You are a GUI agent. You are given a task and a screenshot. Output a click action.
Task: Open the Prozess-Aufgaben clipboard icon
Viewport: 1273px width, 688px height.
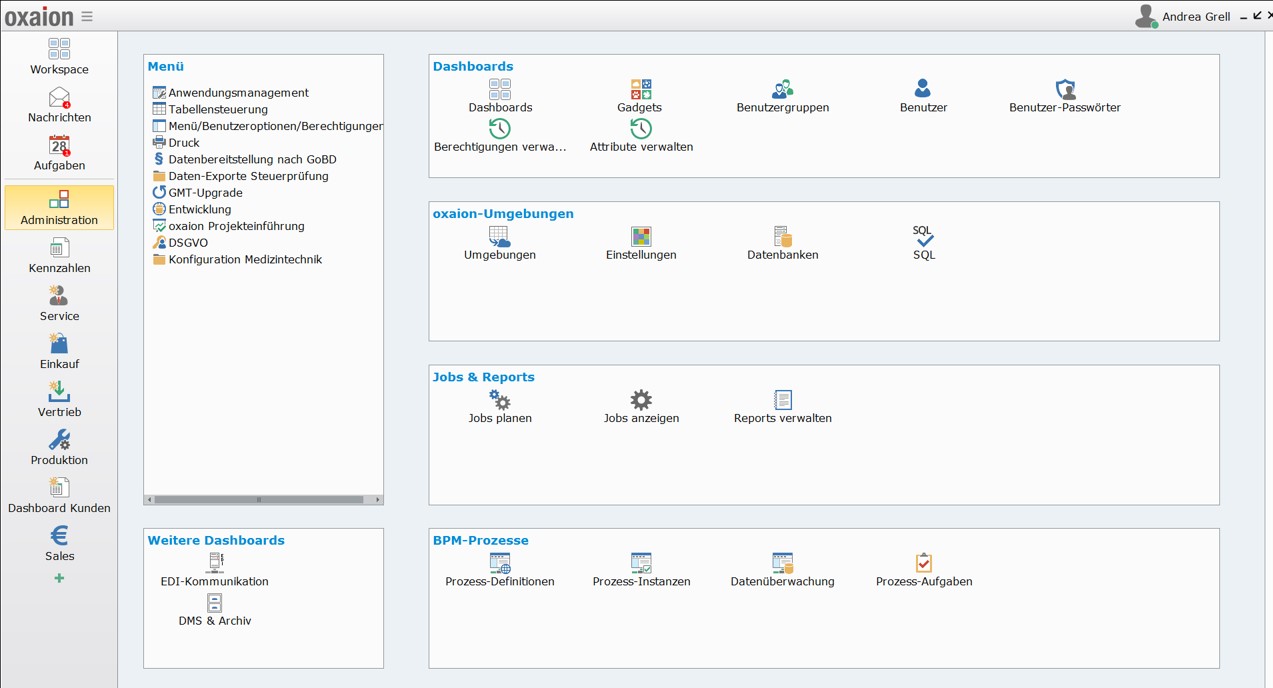pos(923,563)
